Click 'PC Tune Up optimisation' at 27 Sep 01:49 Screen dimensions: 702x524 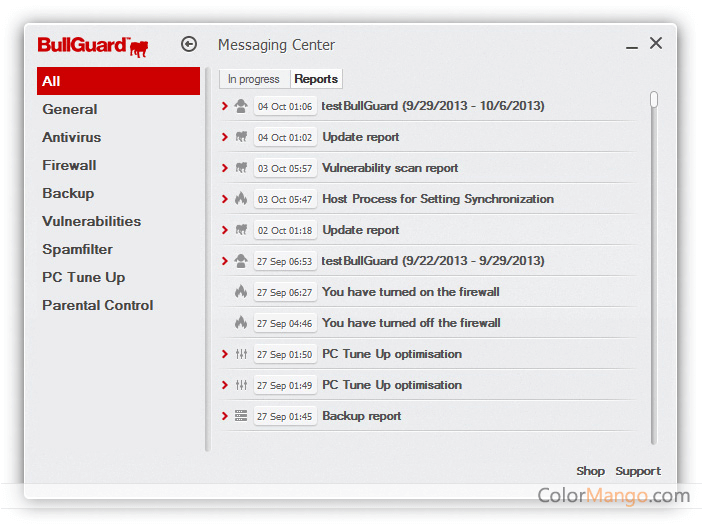pyautogui.click(x=392, y=385)
